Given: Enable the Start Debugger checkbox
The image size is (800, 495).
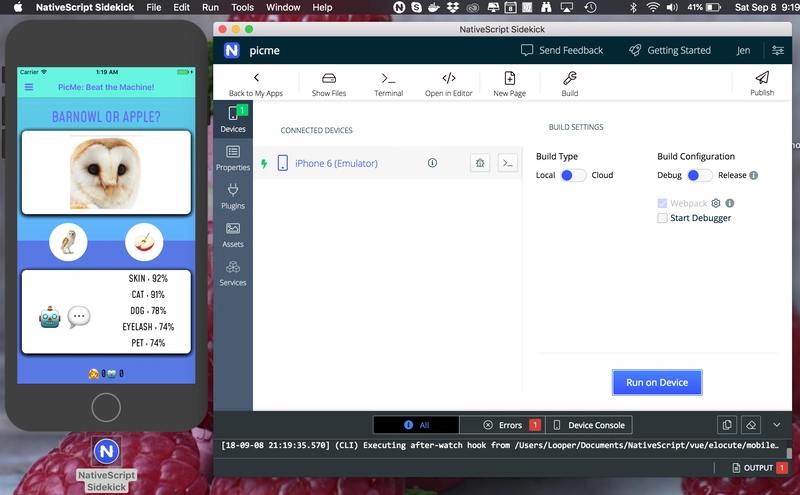Looking at the screenshot, I should [x=663, y=218].
